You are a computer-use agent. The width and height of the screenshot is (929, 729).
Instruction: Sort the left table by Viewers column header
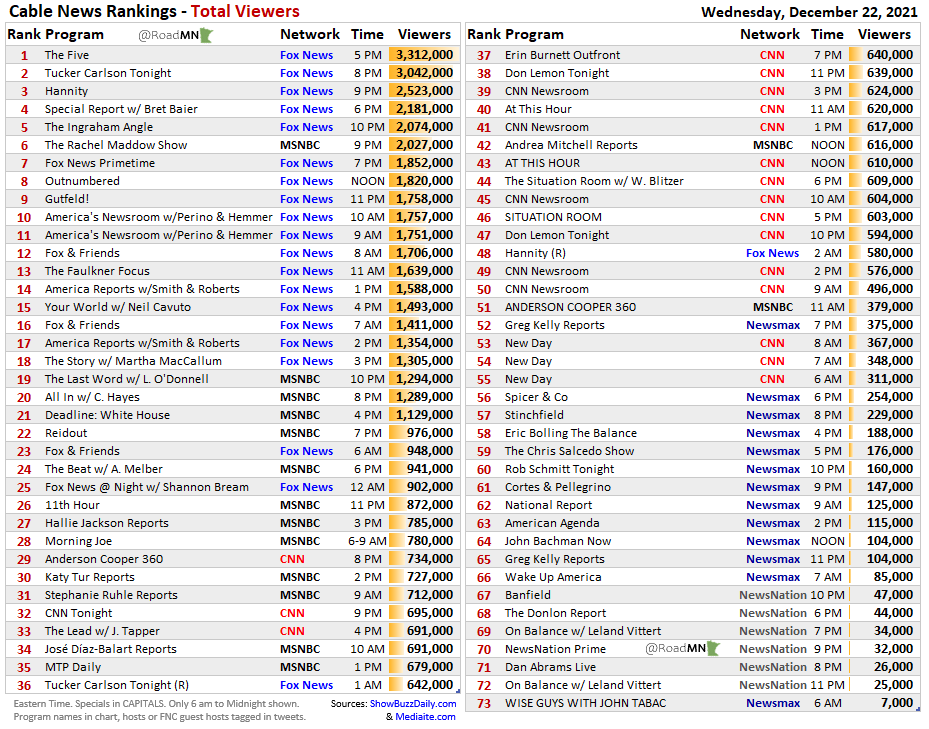(424, 35)
